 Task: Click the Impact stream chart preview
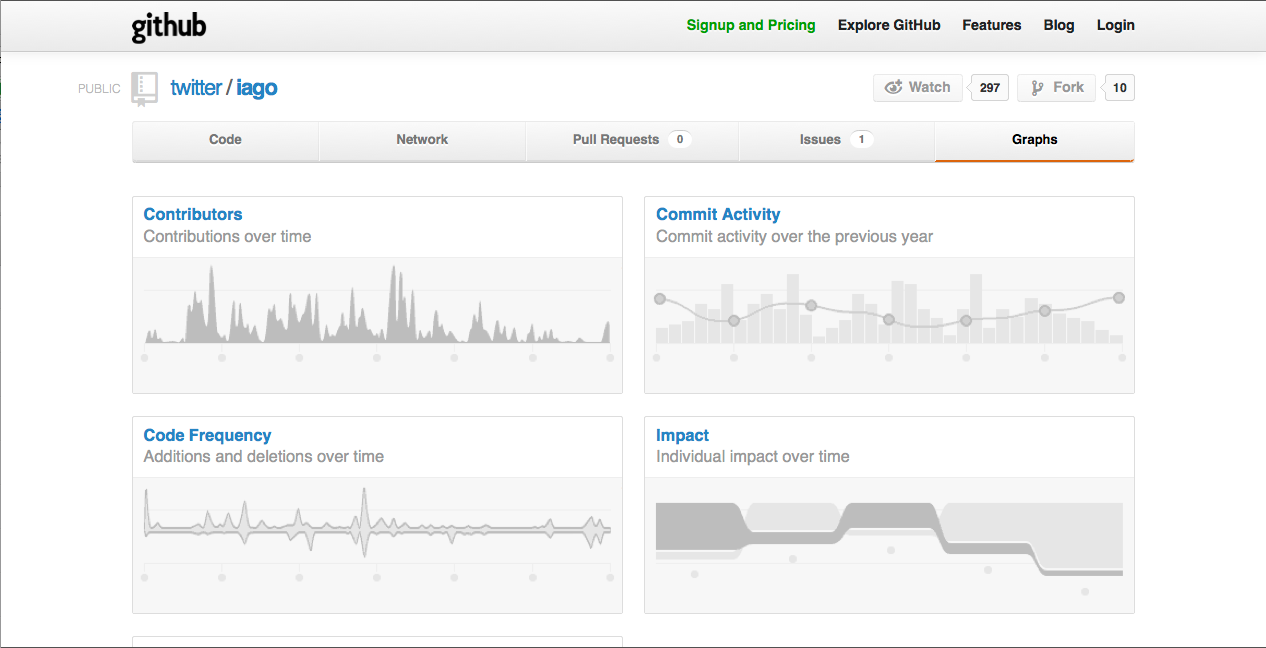(x=889, y=545)
